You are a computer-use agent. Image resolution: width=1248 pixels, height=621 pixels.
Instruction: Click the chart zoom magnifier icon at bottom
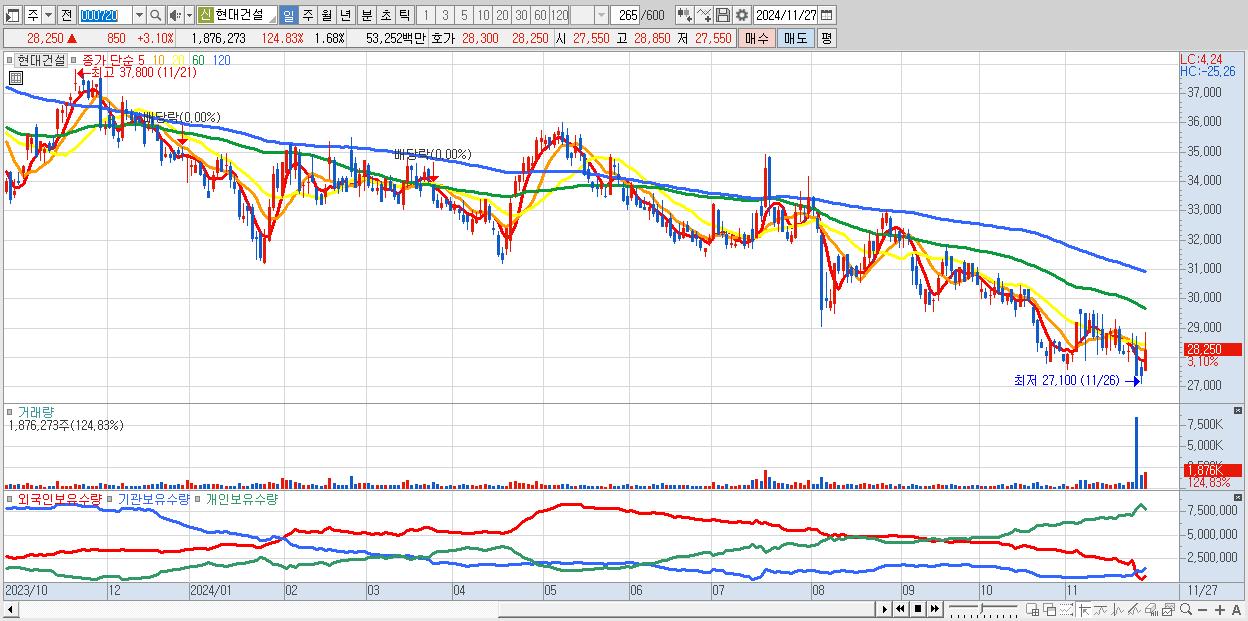coord(1186,608)
